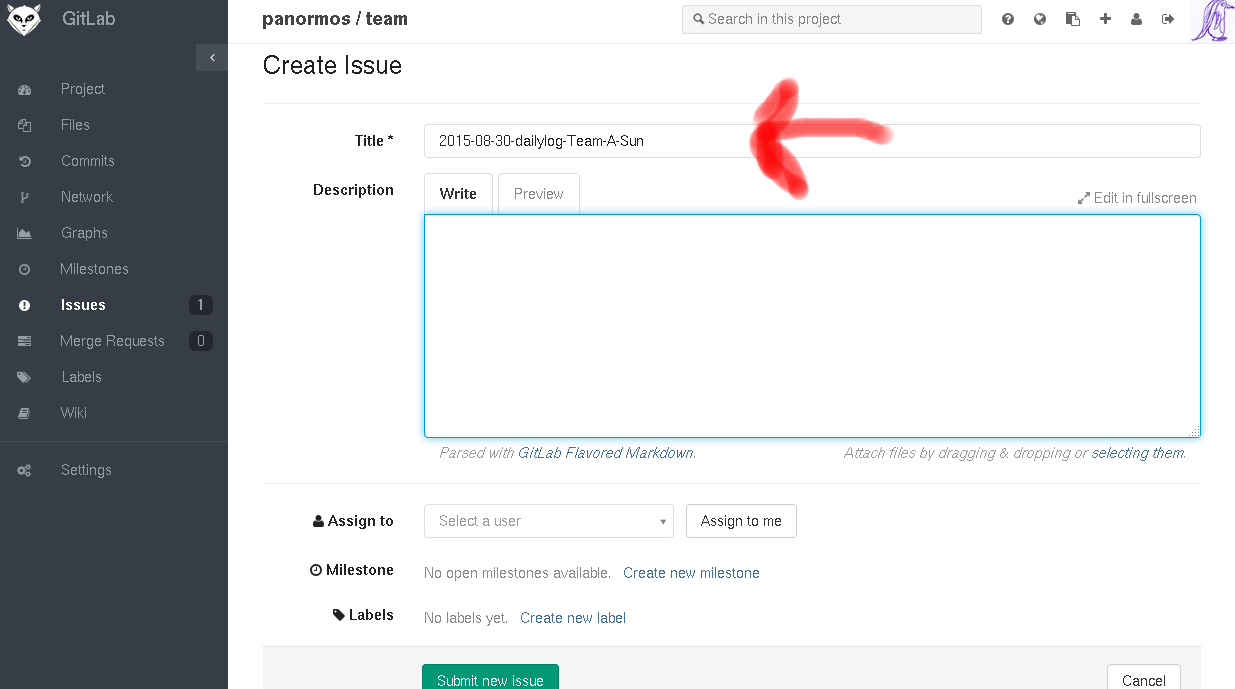Viewport: 1235px width, 689px height.
Task: Click the sign out icon
Action: click(x=1168, y=19)
